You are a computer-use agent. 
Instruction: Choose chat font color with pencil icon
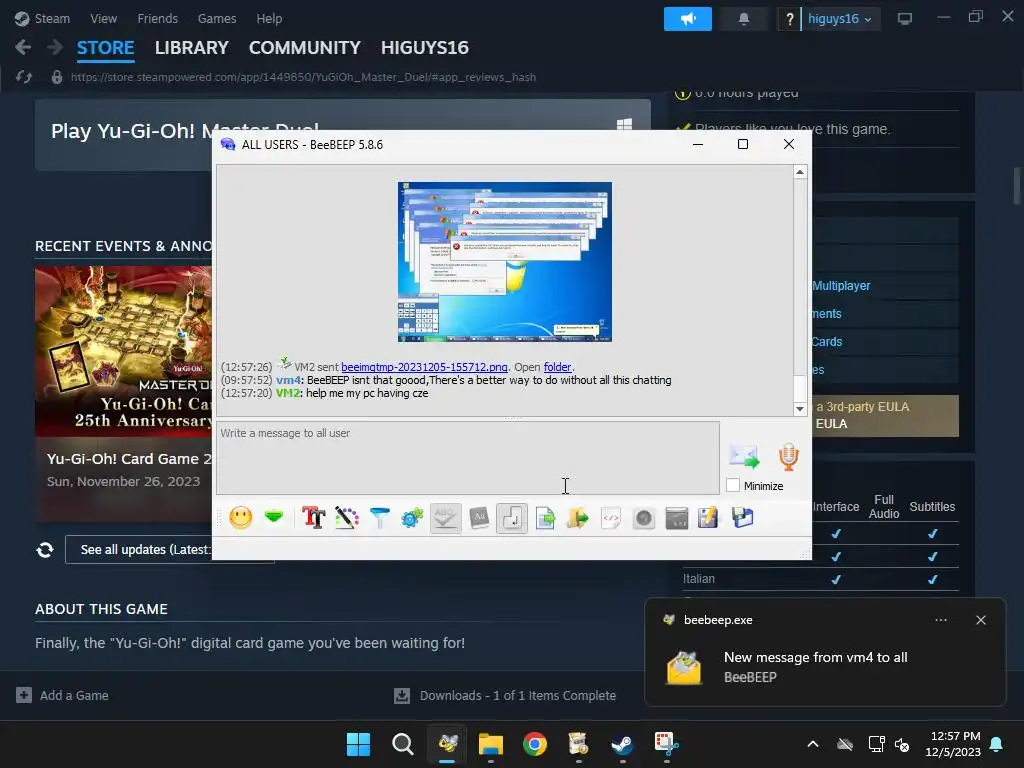point(347,518)
